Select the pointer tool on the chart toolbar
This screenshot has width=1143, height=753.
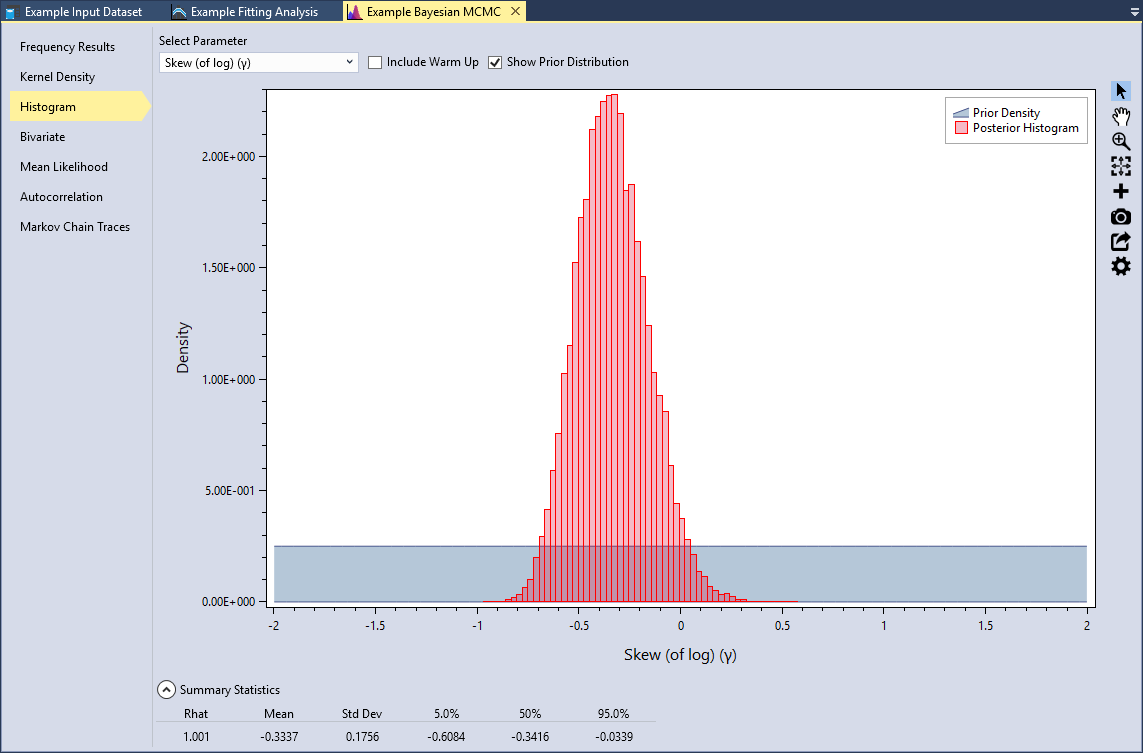coord(1120,89)
